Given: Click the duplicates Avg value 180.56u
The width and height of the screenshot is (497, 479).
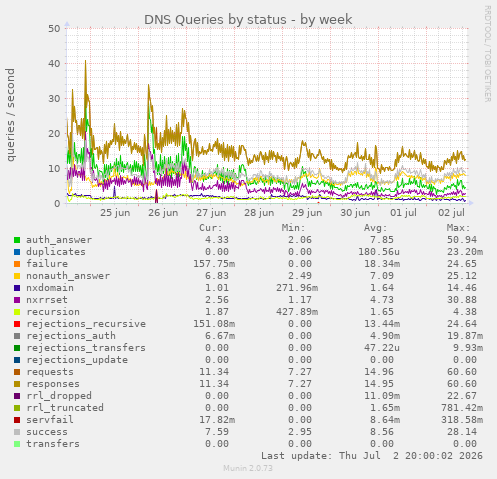Looking at the screenshot, I should click(x=379, y=252).
